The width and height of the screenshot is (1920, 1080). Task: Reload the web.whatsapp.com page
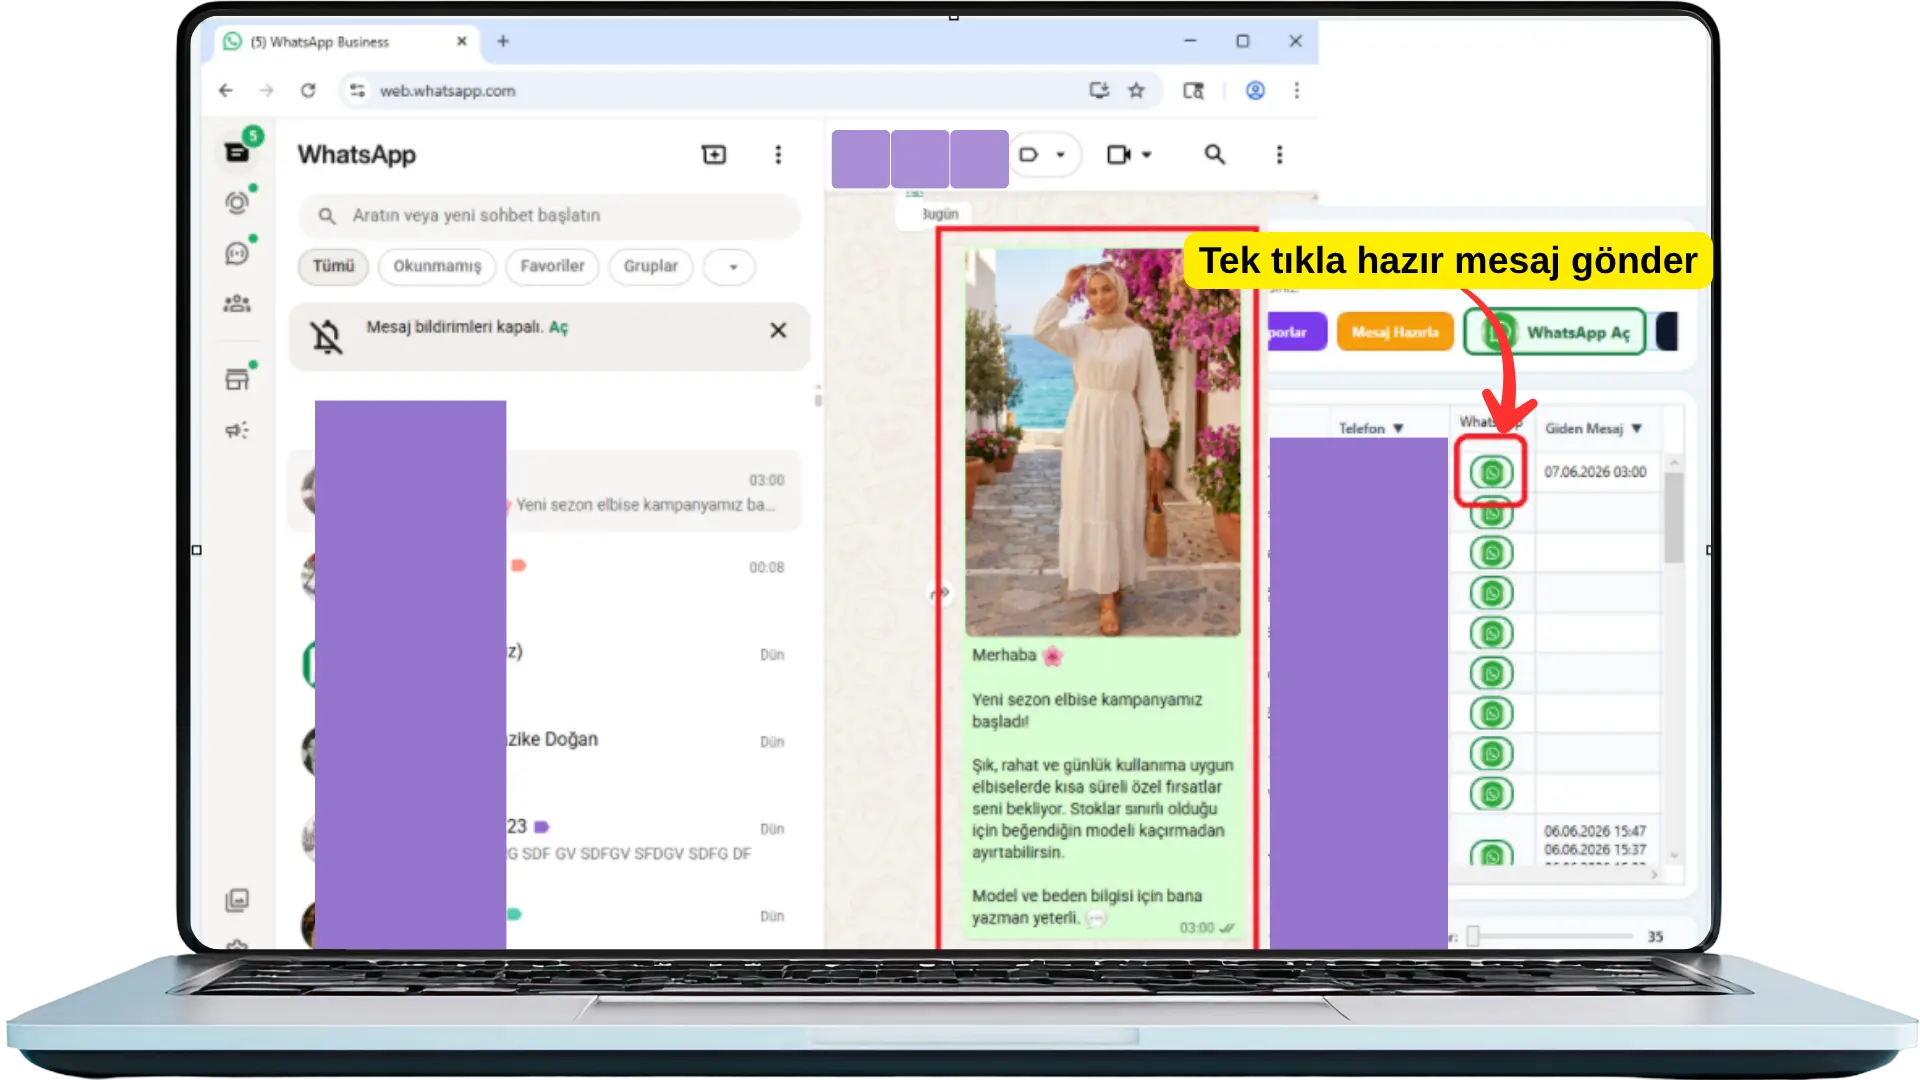(x=308, y=90)
